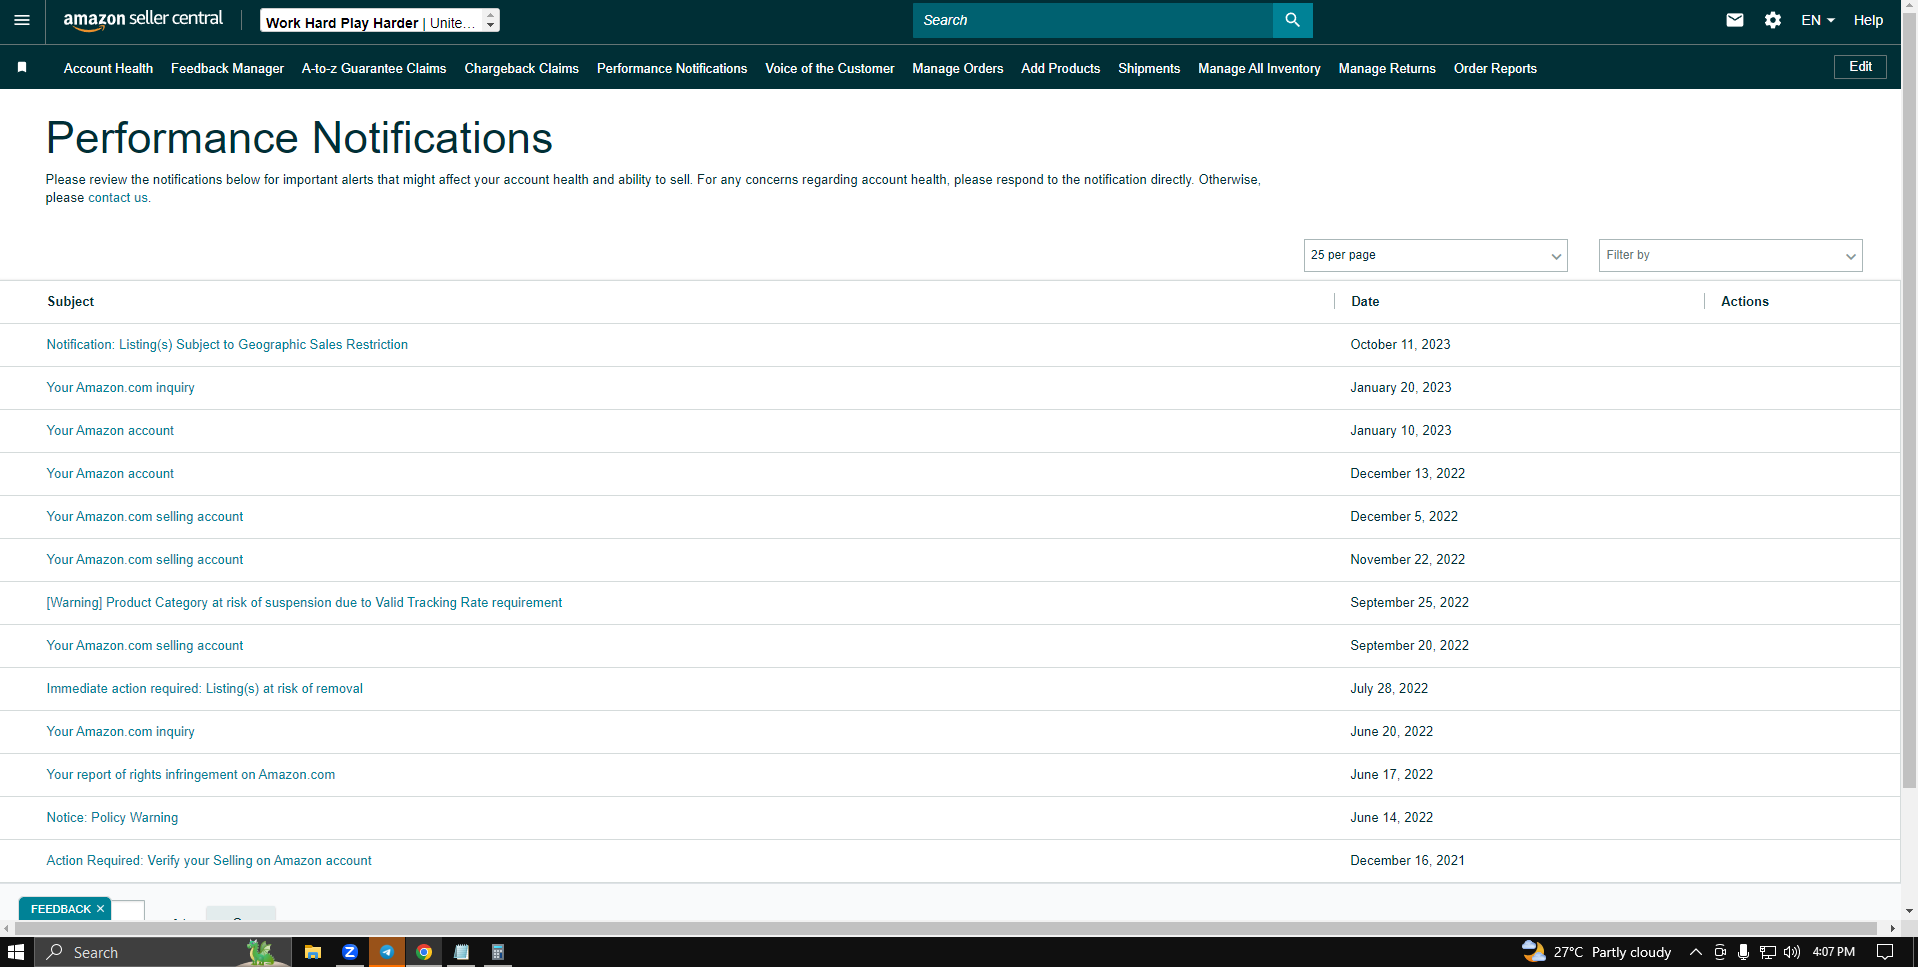Click the contact us link

[x=118, y=198]
